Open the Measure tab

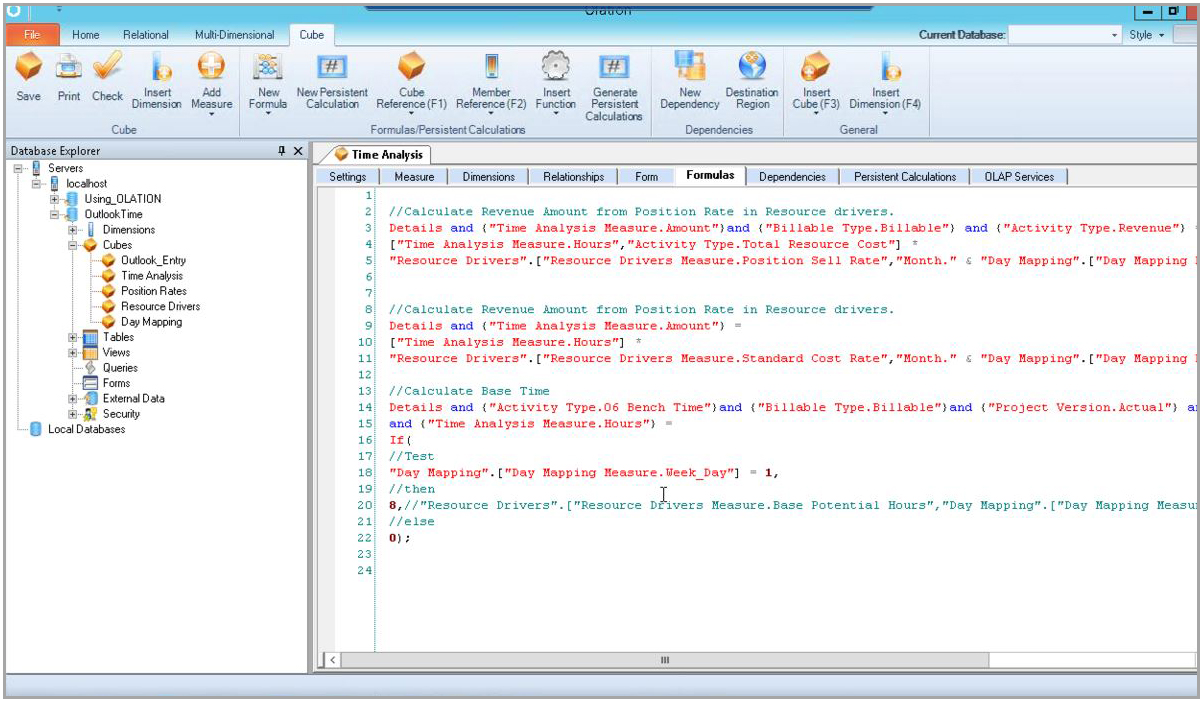click(414, 177)
